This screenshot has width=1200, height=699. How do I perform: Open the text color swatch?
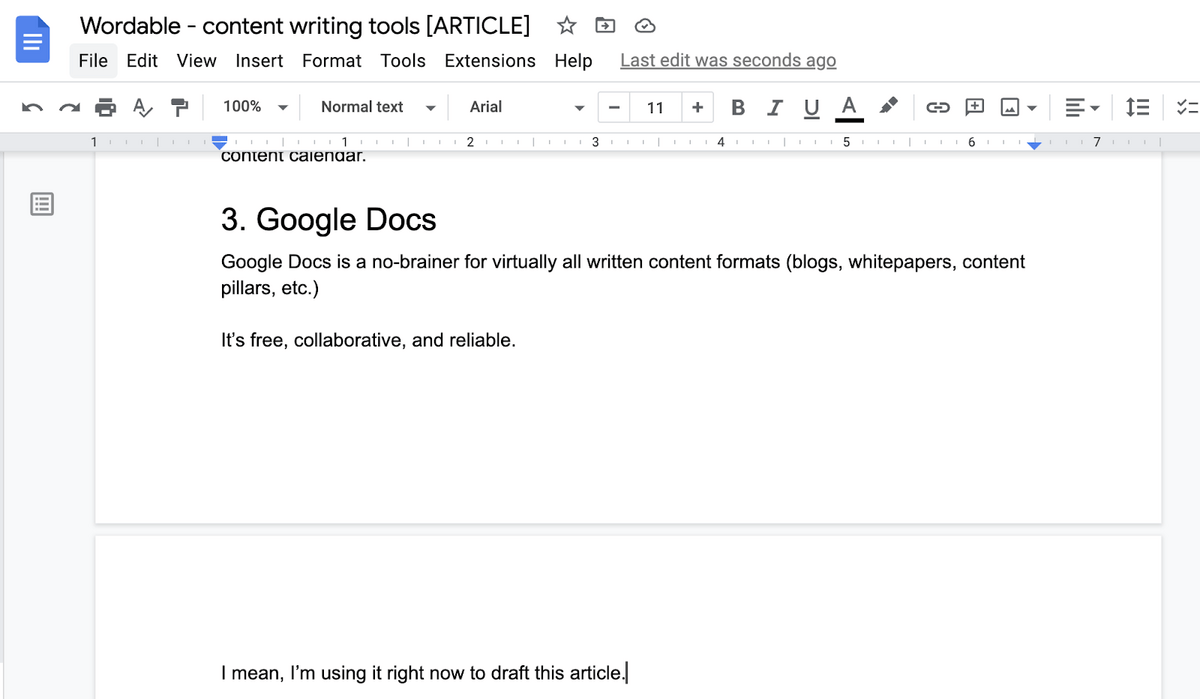tap(849, 107)
